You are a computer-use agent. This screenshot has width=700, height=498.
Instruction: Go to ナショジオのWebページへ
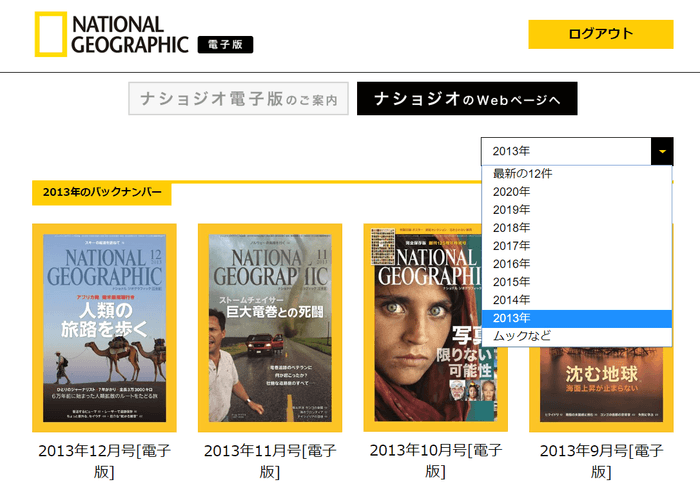pyautogui.click(x=467, y=99)
